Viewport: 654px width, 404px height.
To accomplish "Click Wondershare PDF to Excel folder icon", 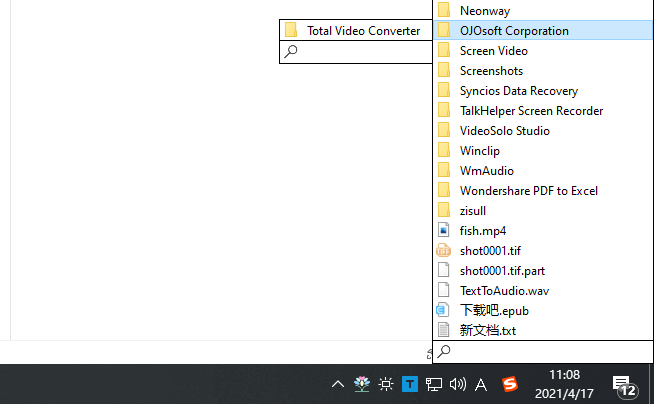I will [444, 190].
